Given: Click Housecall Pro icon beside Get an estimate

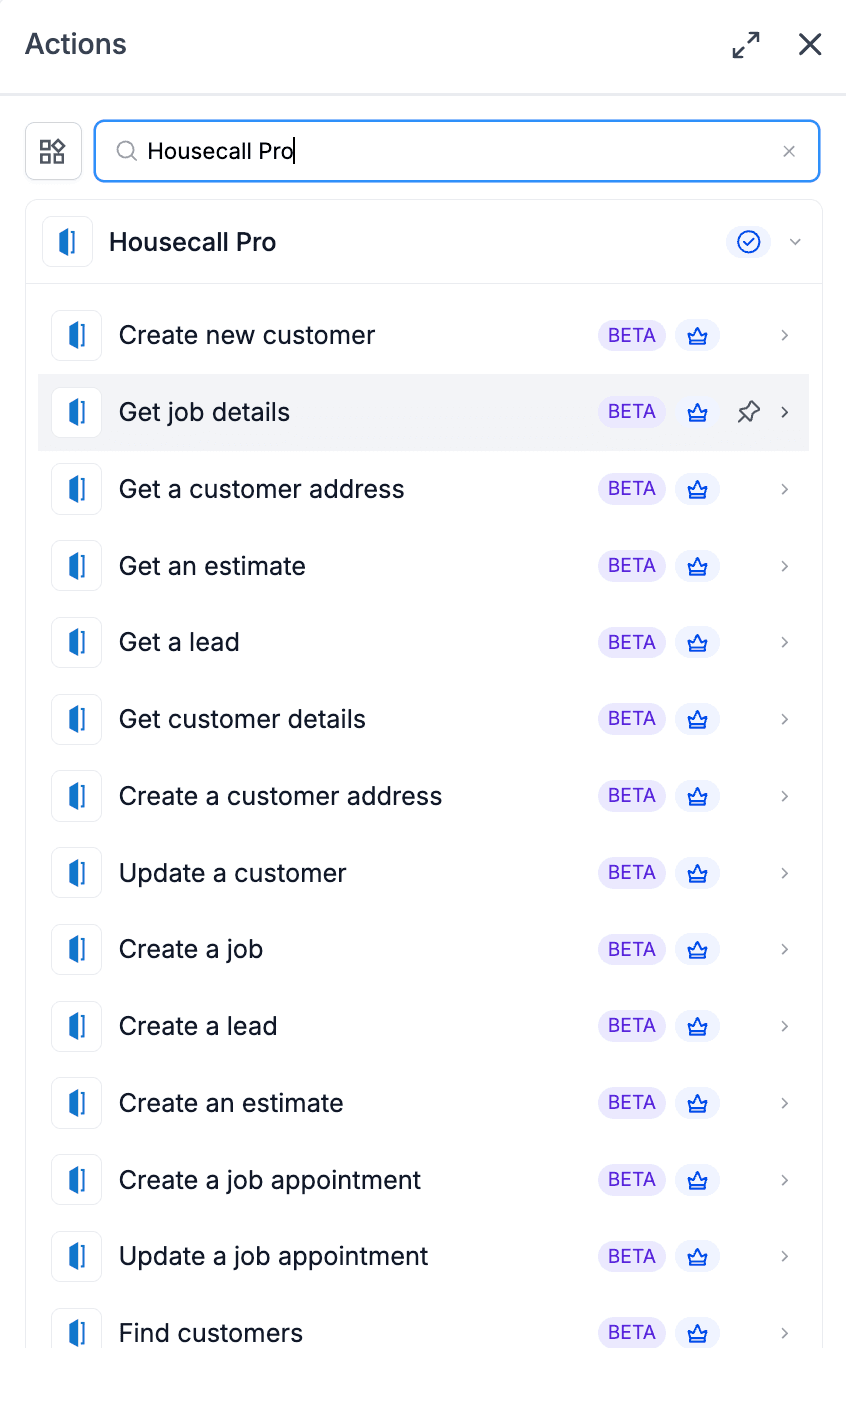Looking at the screenshot, I should click(x=77, y=566).
